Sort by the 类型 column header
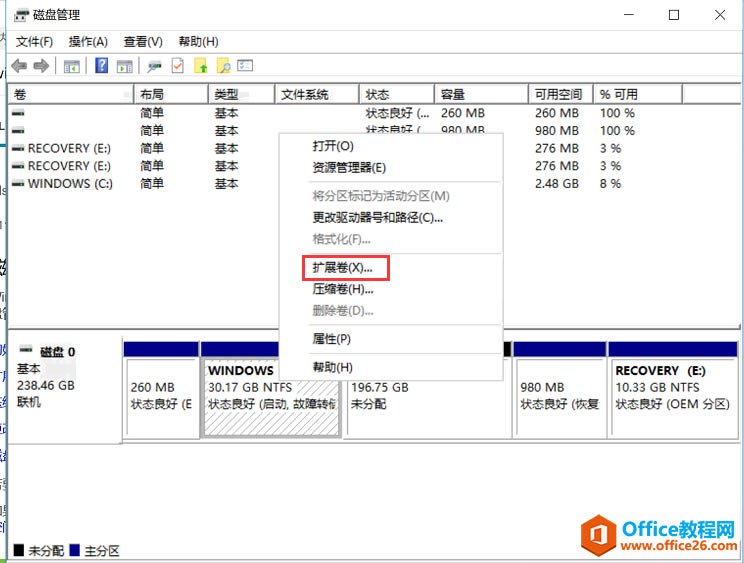Viewport: 744px width, 563px height. click(x=241, y=94)
